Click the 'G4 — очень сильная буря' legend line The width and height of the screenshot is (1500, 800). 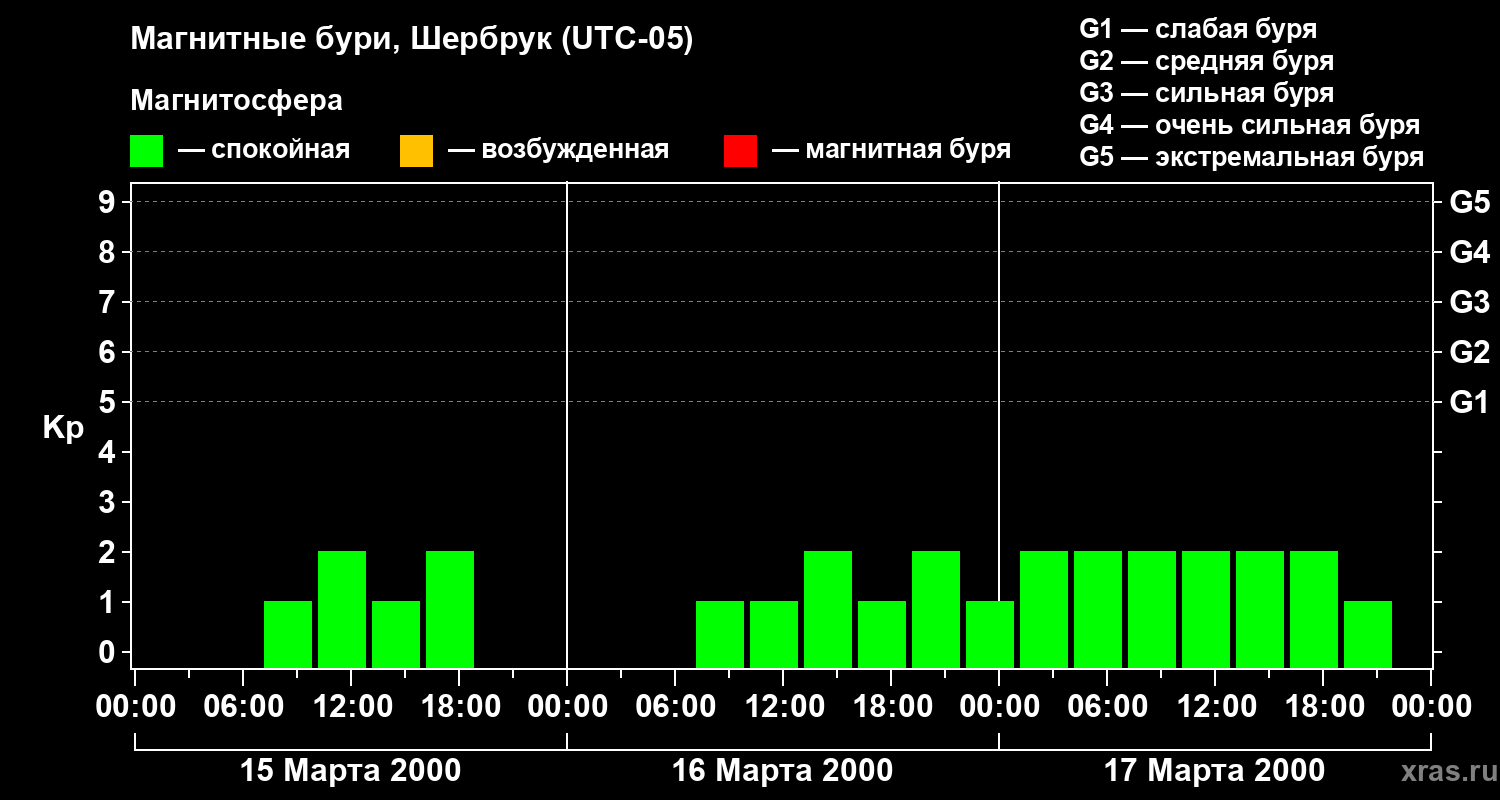[x=1249, y=124]
